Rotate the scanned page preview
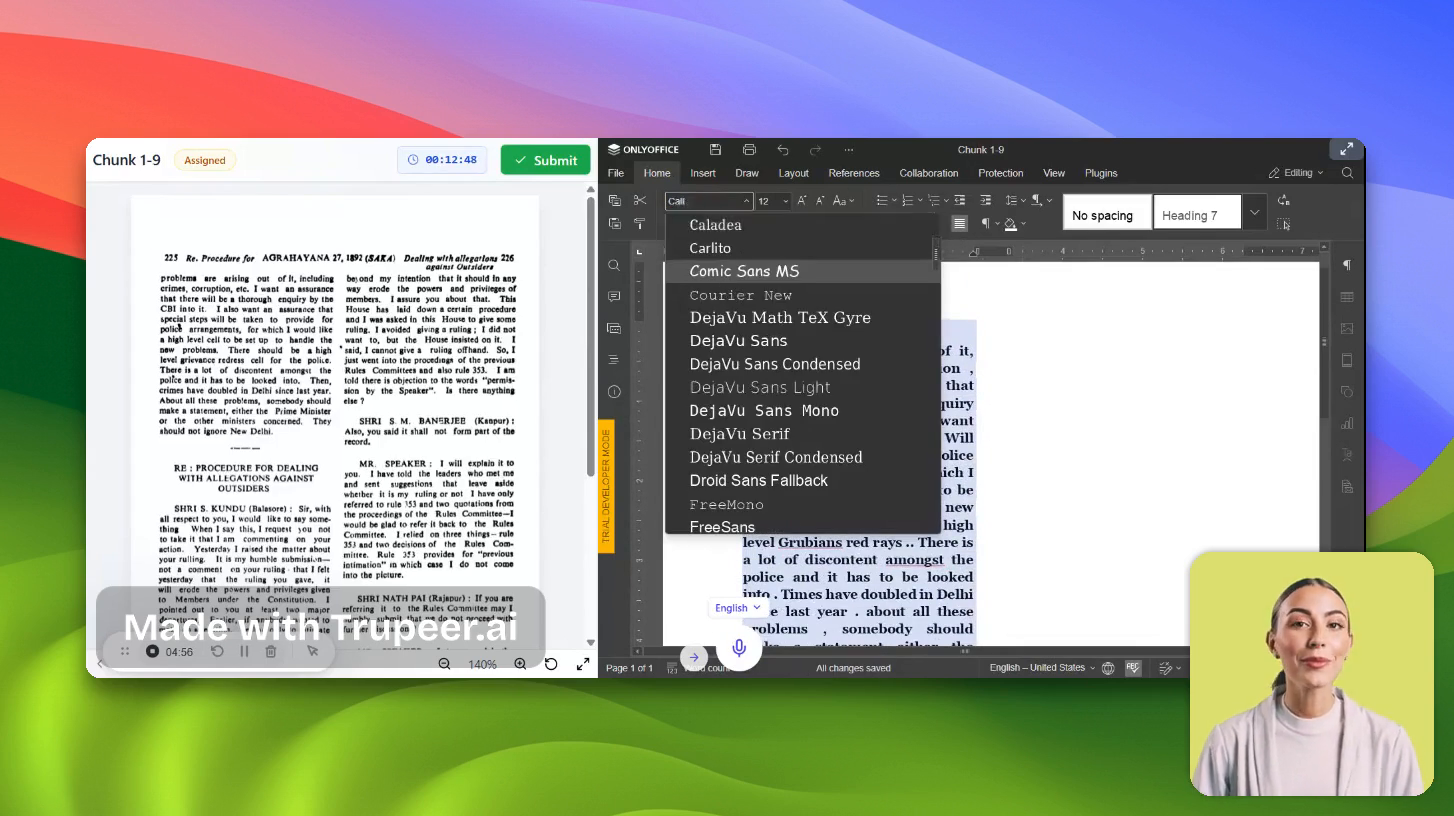Screen dimensions: 1454x816 click(x=551, y=664)
